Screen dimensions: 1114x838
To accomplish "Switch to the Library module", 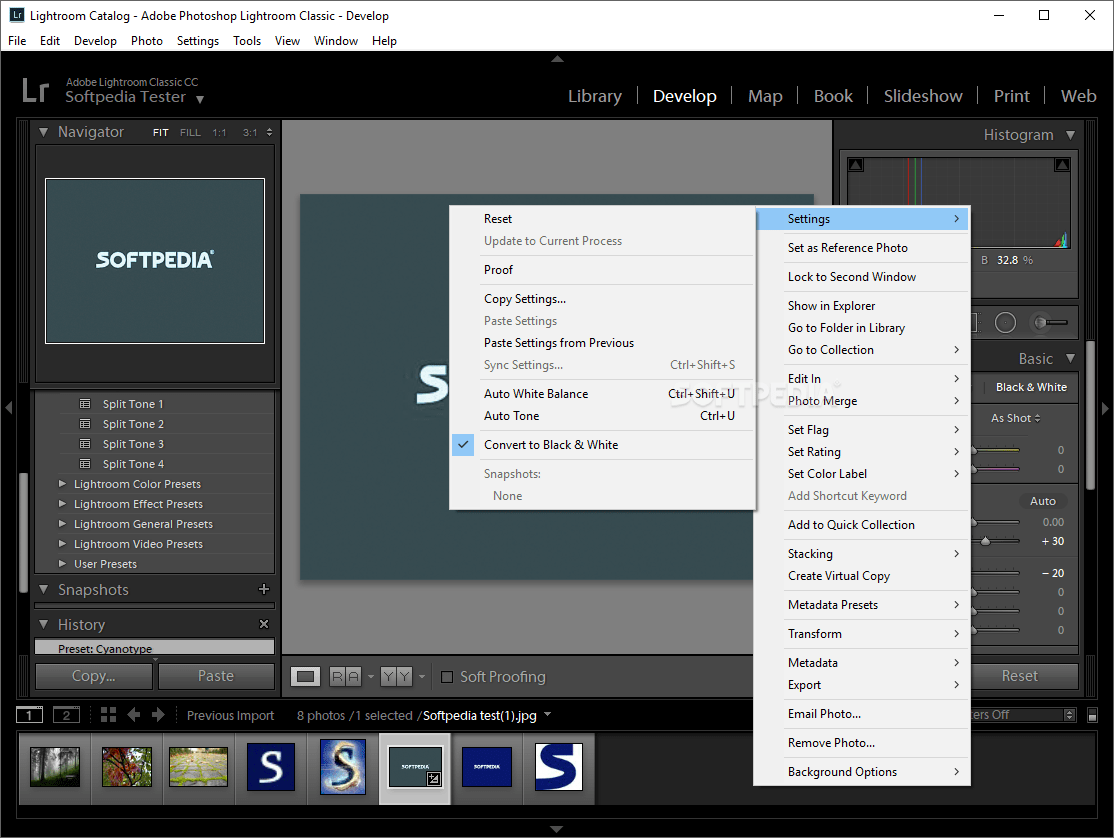I will coord(595,96).
